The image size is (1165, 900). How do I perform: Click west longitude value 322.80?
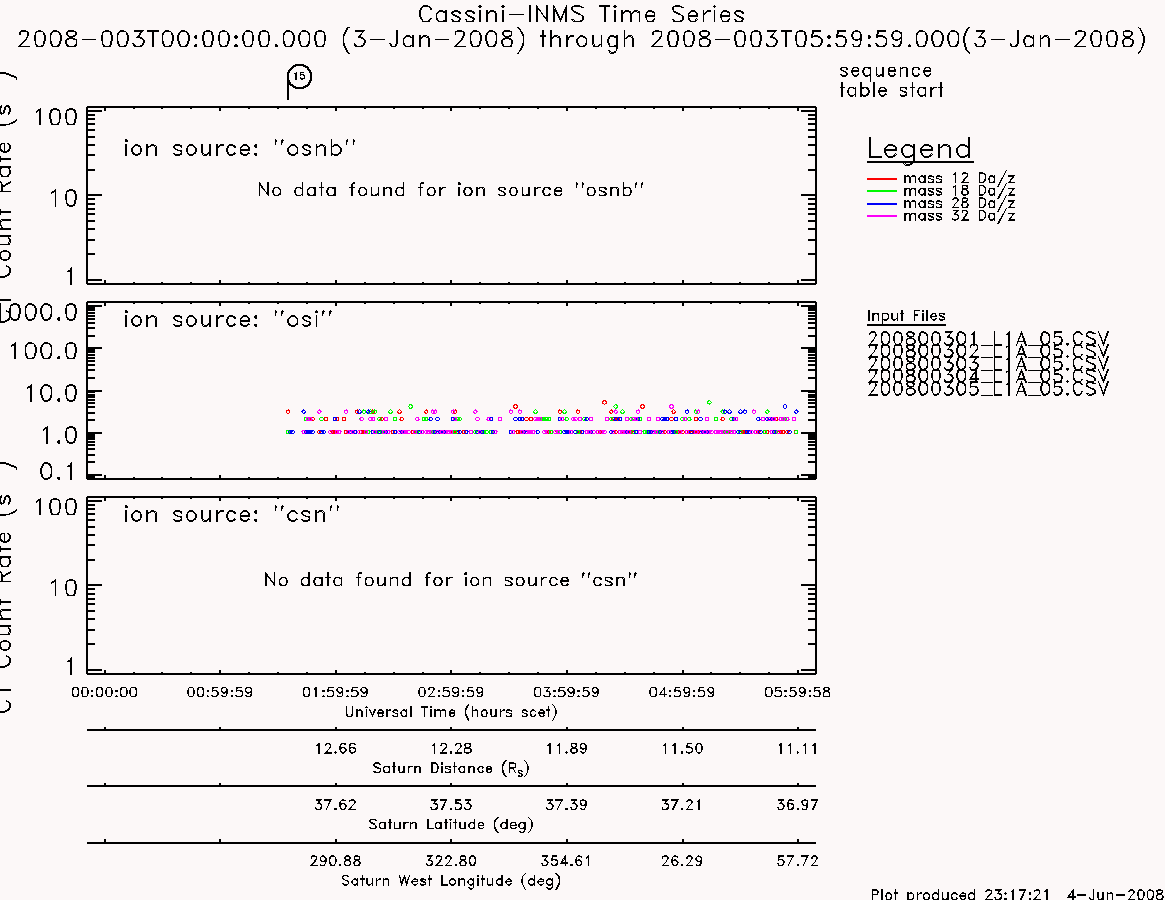451,861
